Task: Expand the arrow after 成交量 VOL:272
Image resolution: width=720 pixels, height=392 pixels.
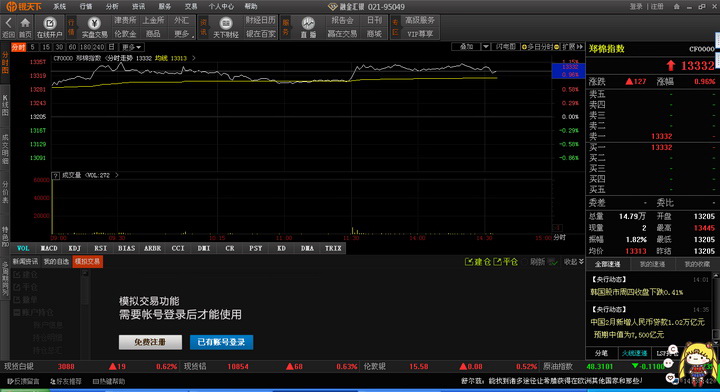Action: (117, 175)
